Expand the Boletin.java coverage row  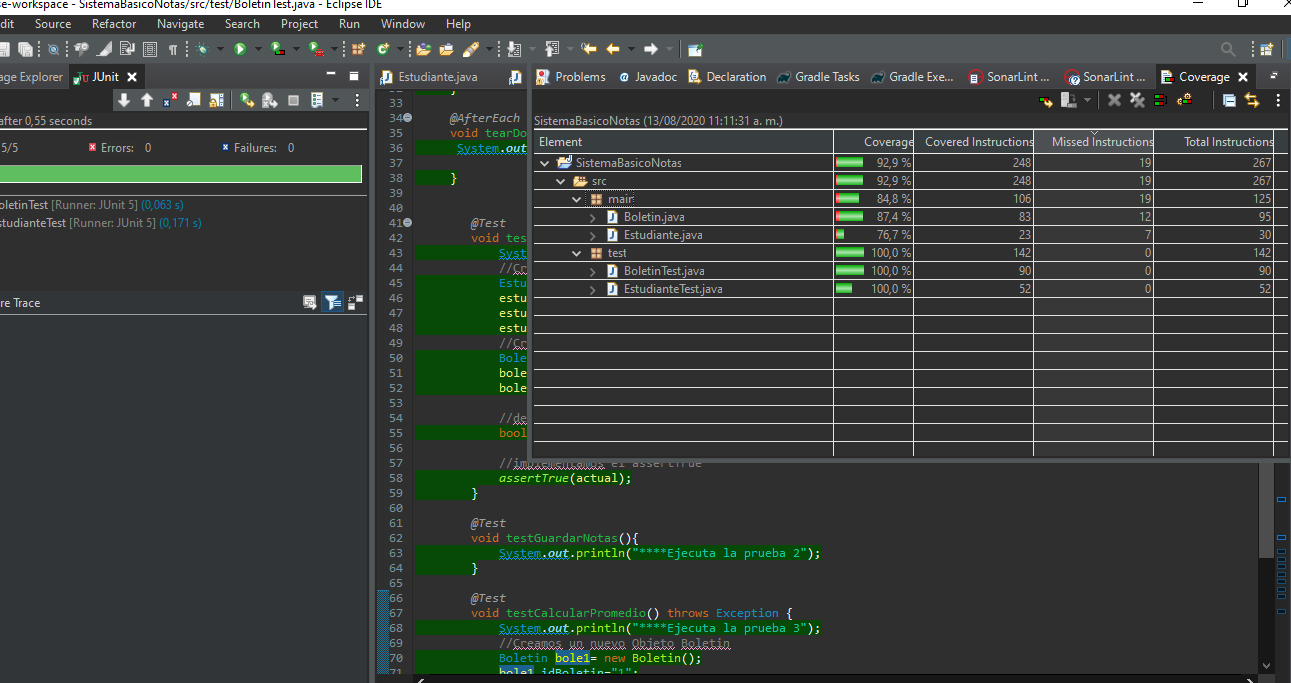[x=593, y=217]
